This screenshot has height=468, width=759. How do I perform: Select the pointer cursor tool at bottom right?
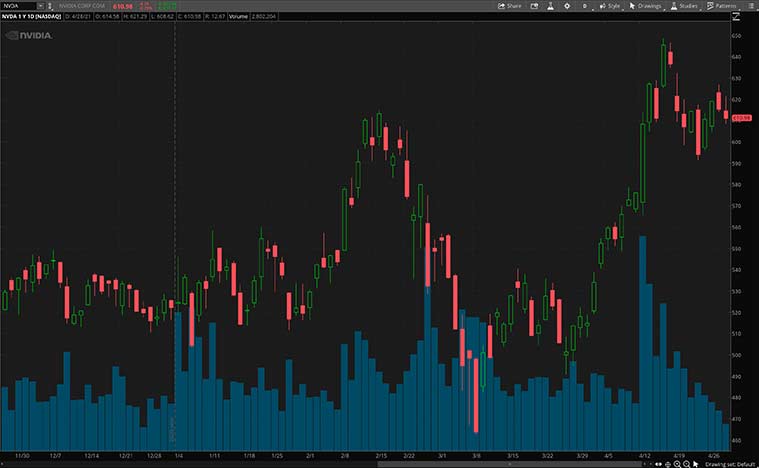click(696, 464)
